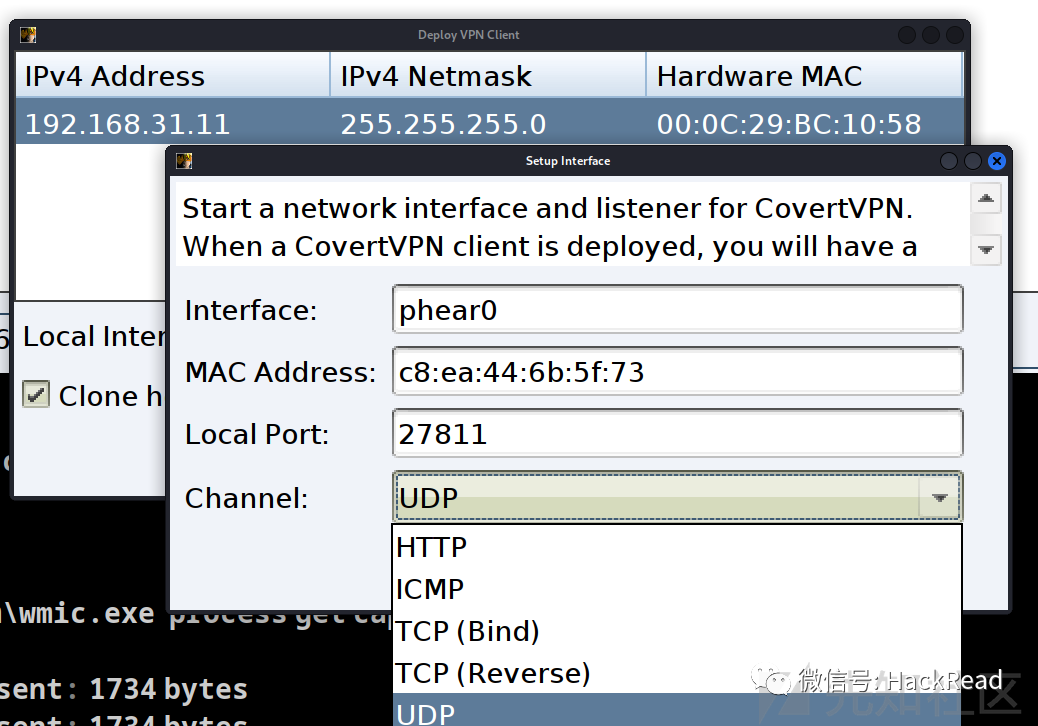The width and height of the screenshot is (1038, 726).
Task: Click scroll down arrow of description text
Action: [986, 250]
